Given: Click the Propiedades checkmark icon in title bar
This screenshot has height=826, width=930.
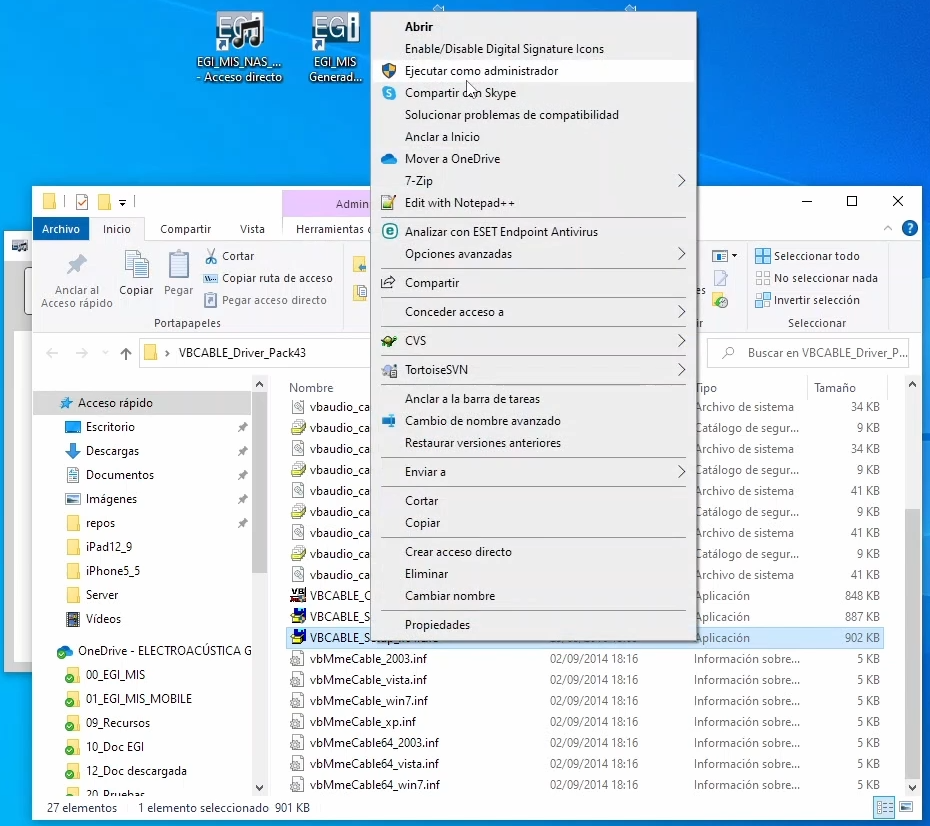Looking at the screenshot, I should 82,202.
